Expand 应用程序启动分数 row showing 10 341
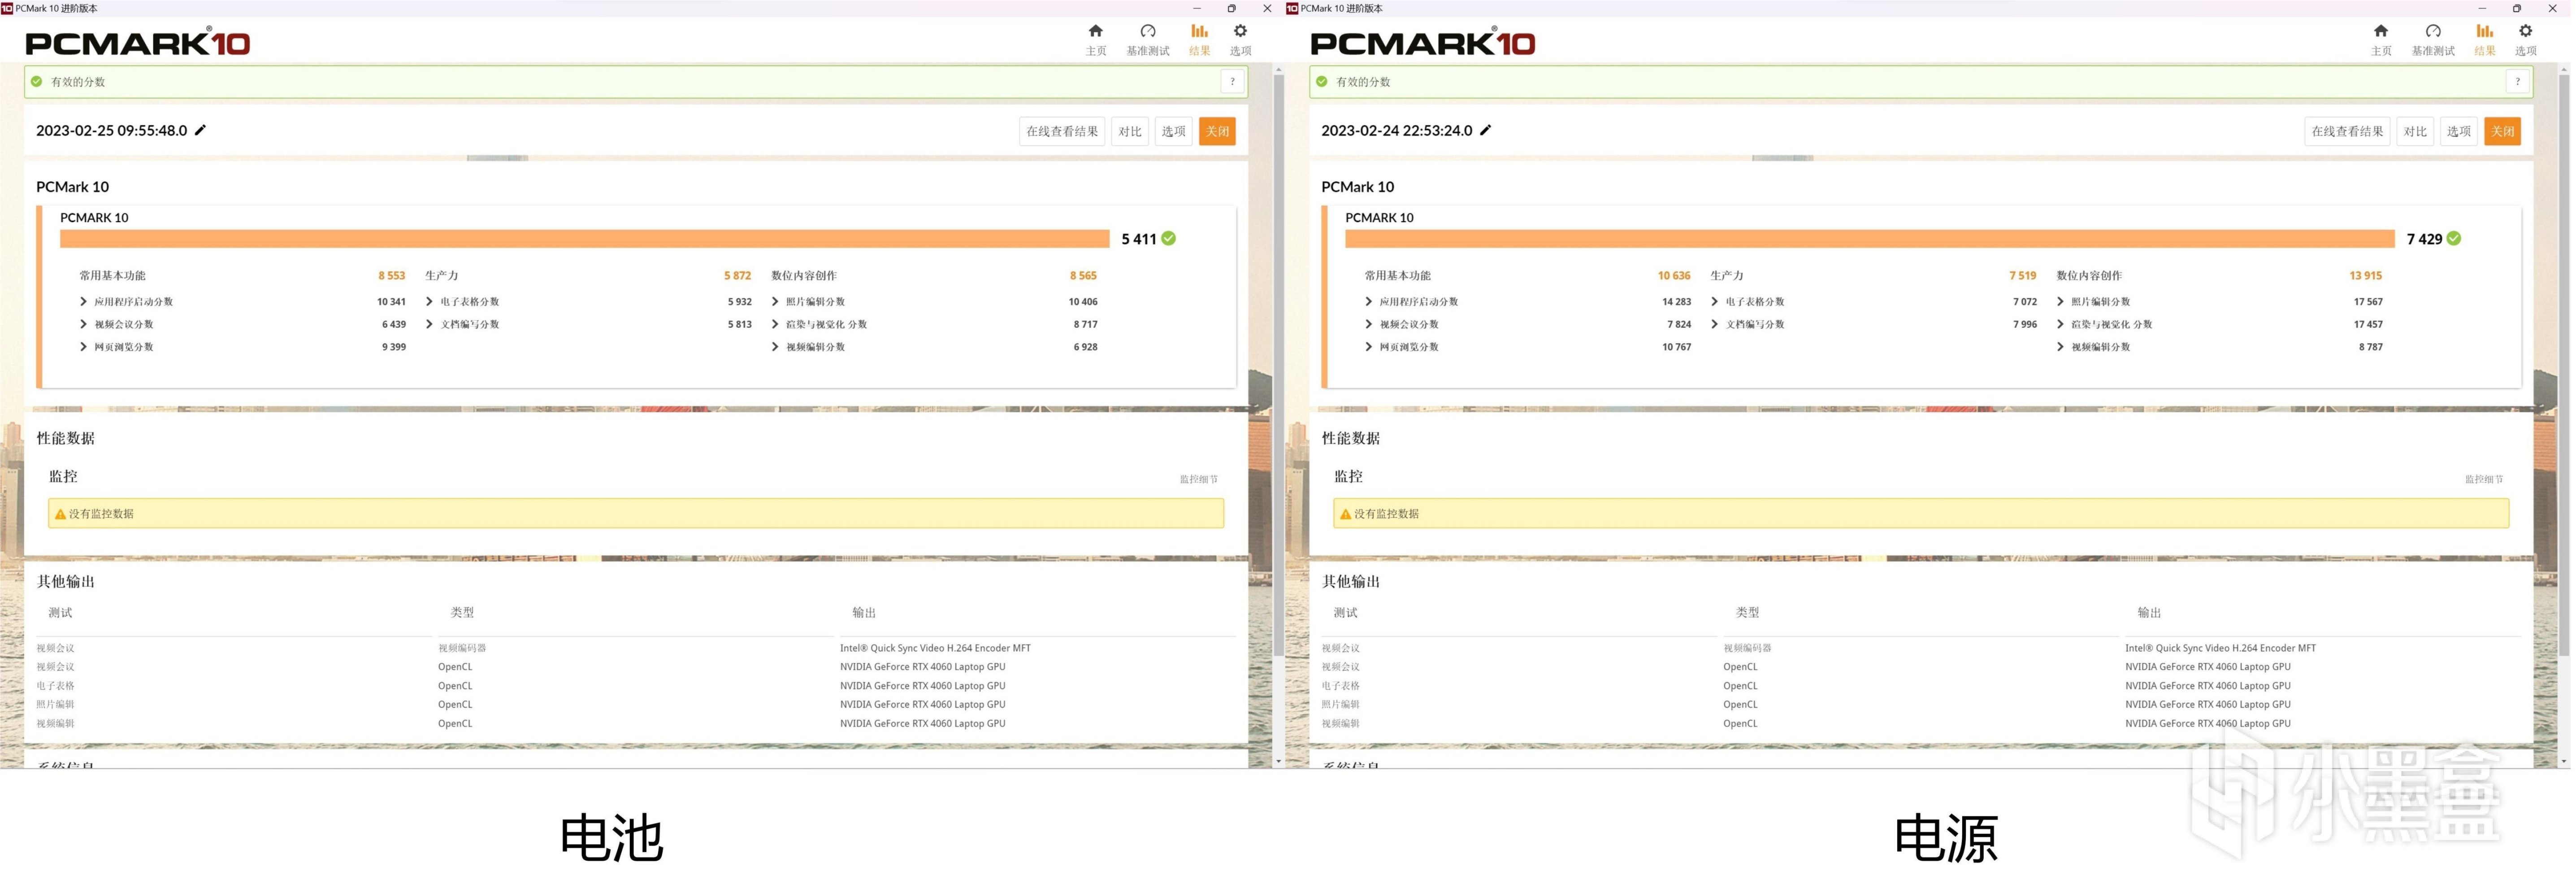Screen dimensions: 2576x885 83,302
